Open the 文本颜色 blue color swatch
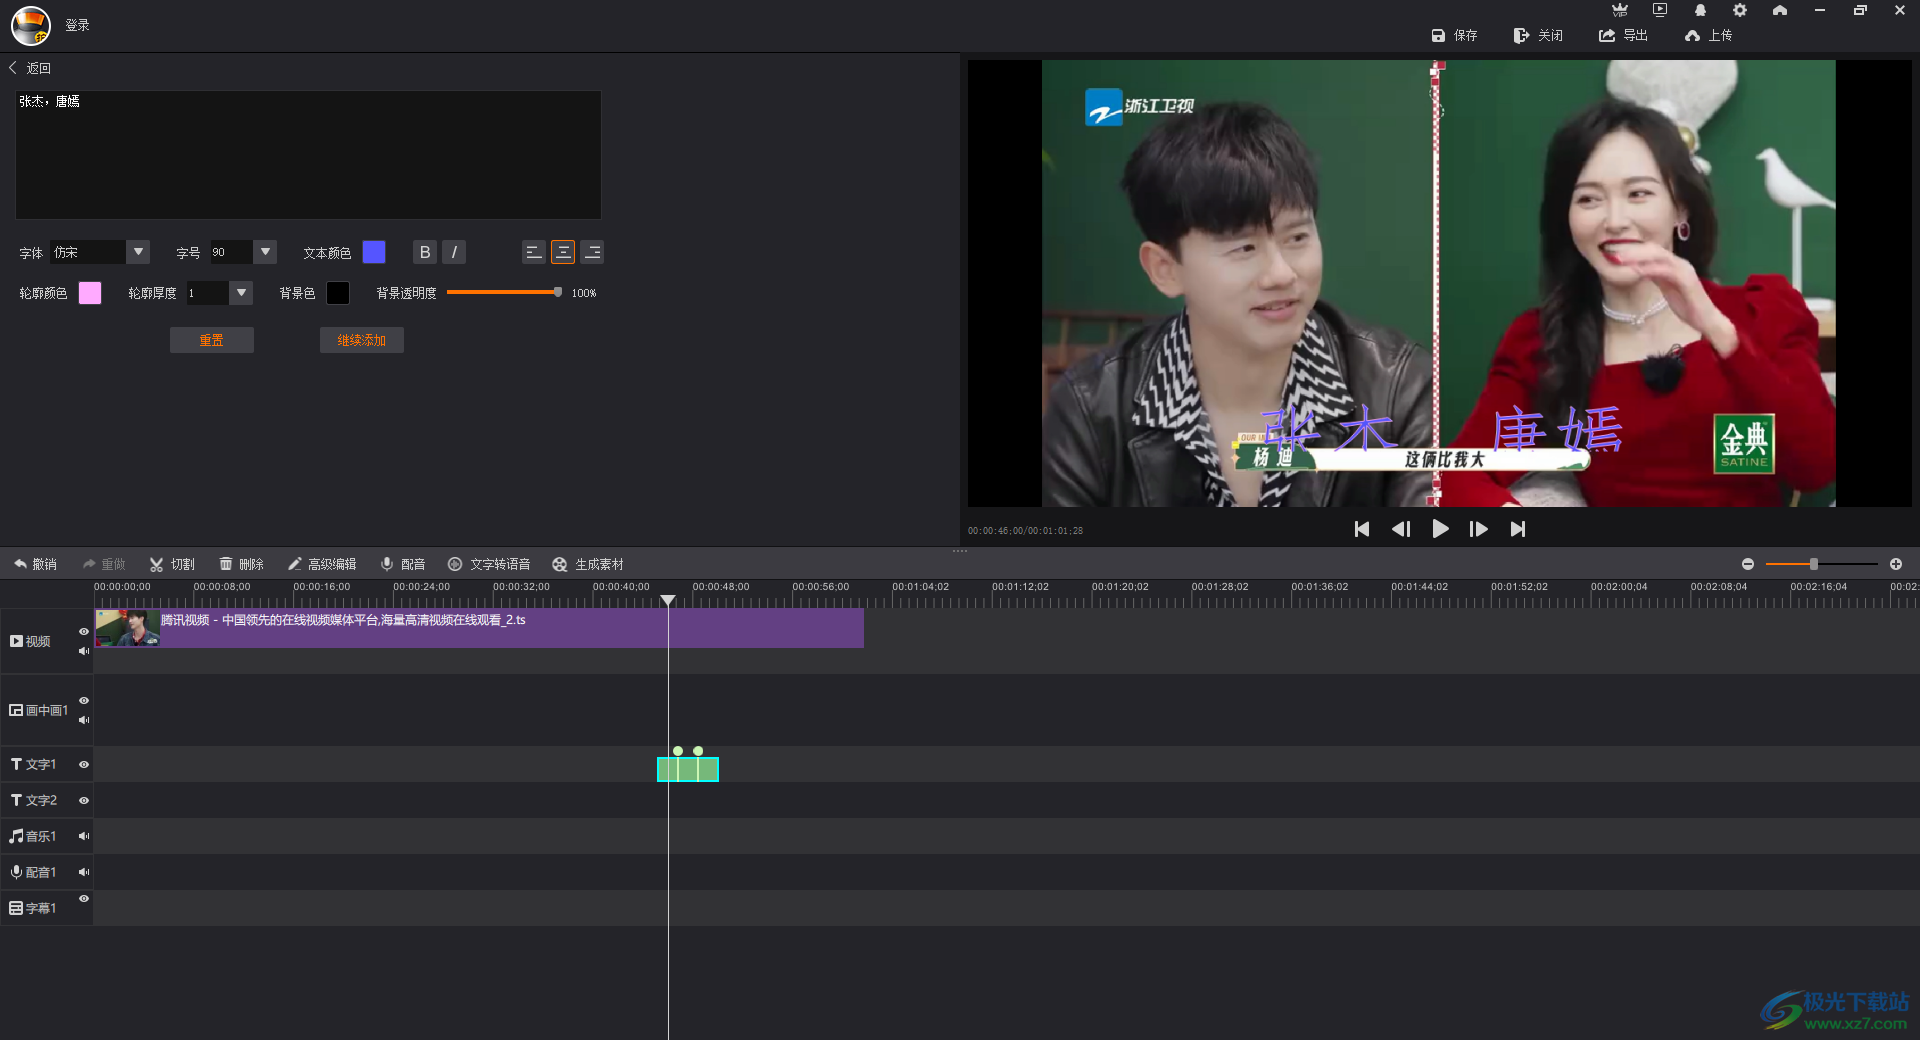 tap(374, 252)
